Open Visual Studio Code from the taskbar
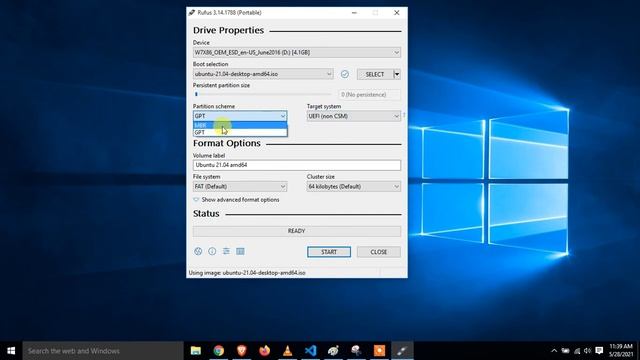Screen dimensions: 640x360 [x=311, y=351]
